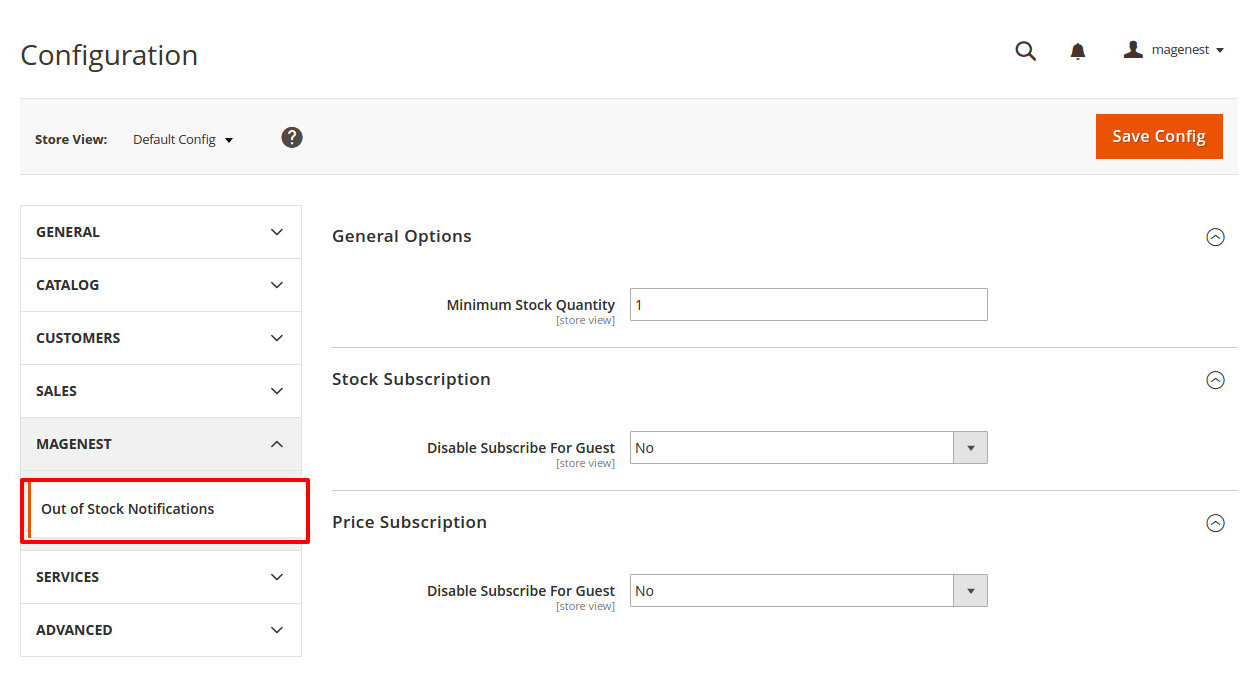Click the Minimum Stock Quantity label
Image resolution: width=1251 pixels, height=687 pixels.
[x=531, y=305]
